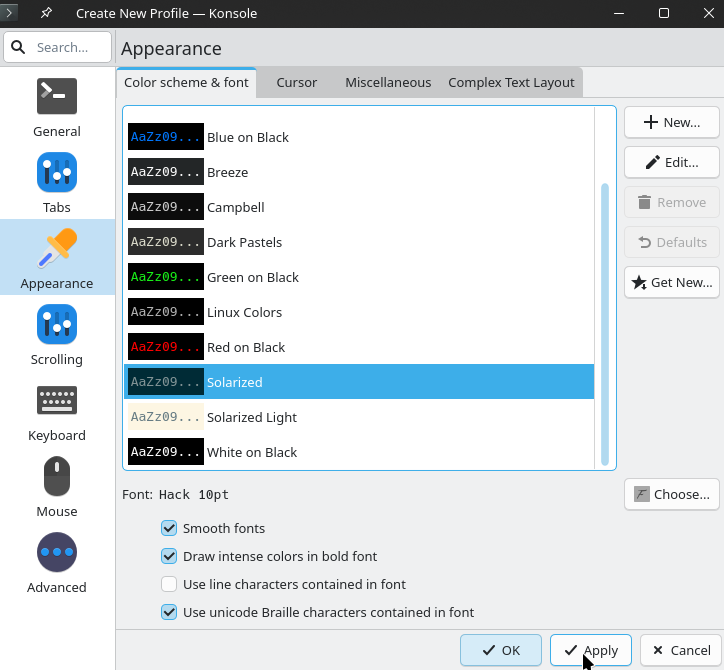Open the General settings page
This screenshot has width=724, height=670.
57,107
